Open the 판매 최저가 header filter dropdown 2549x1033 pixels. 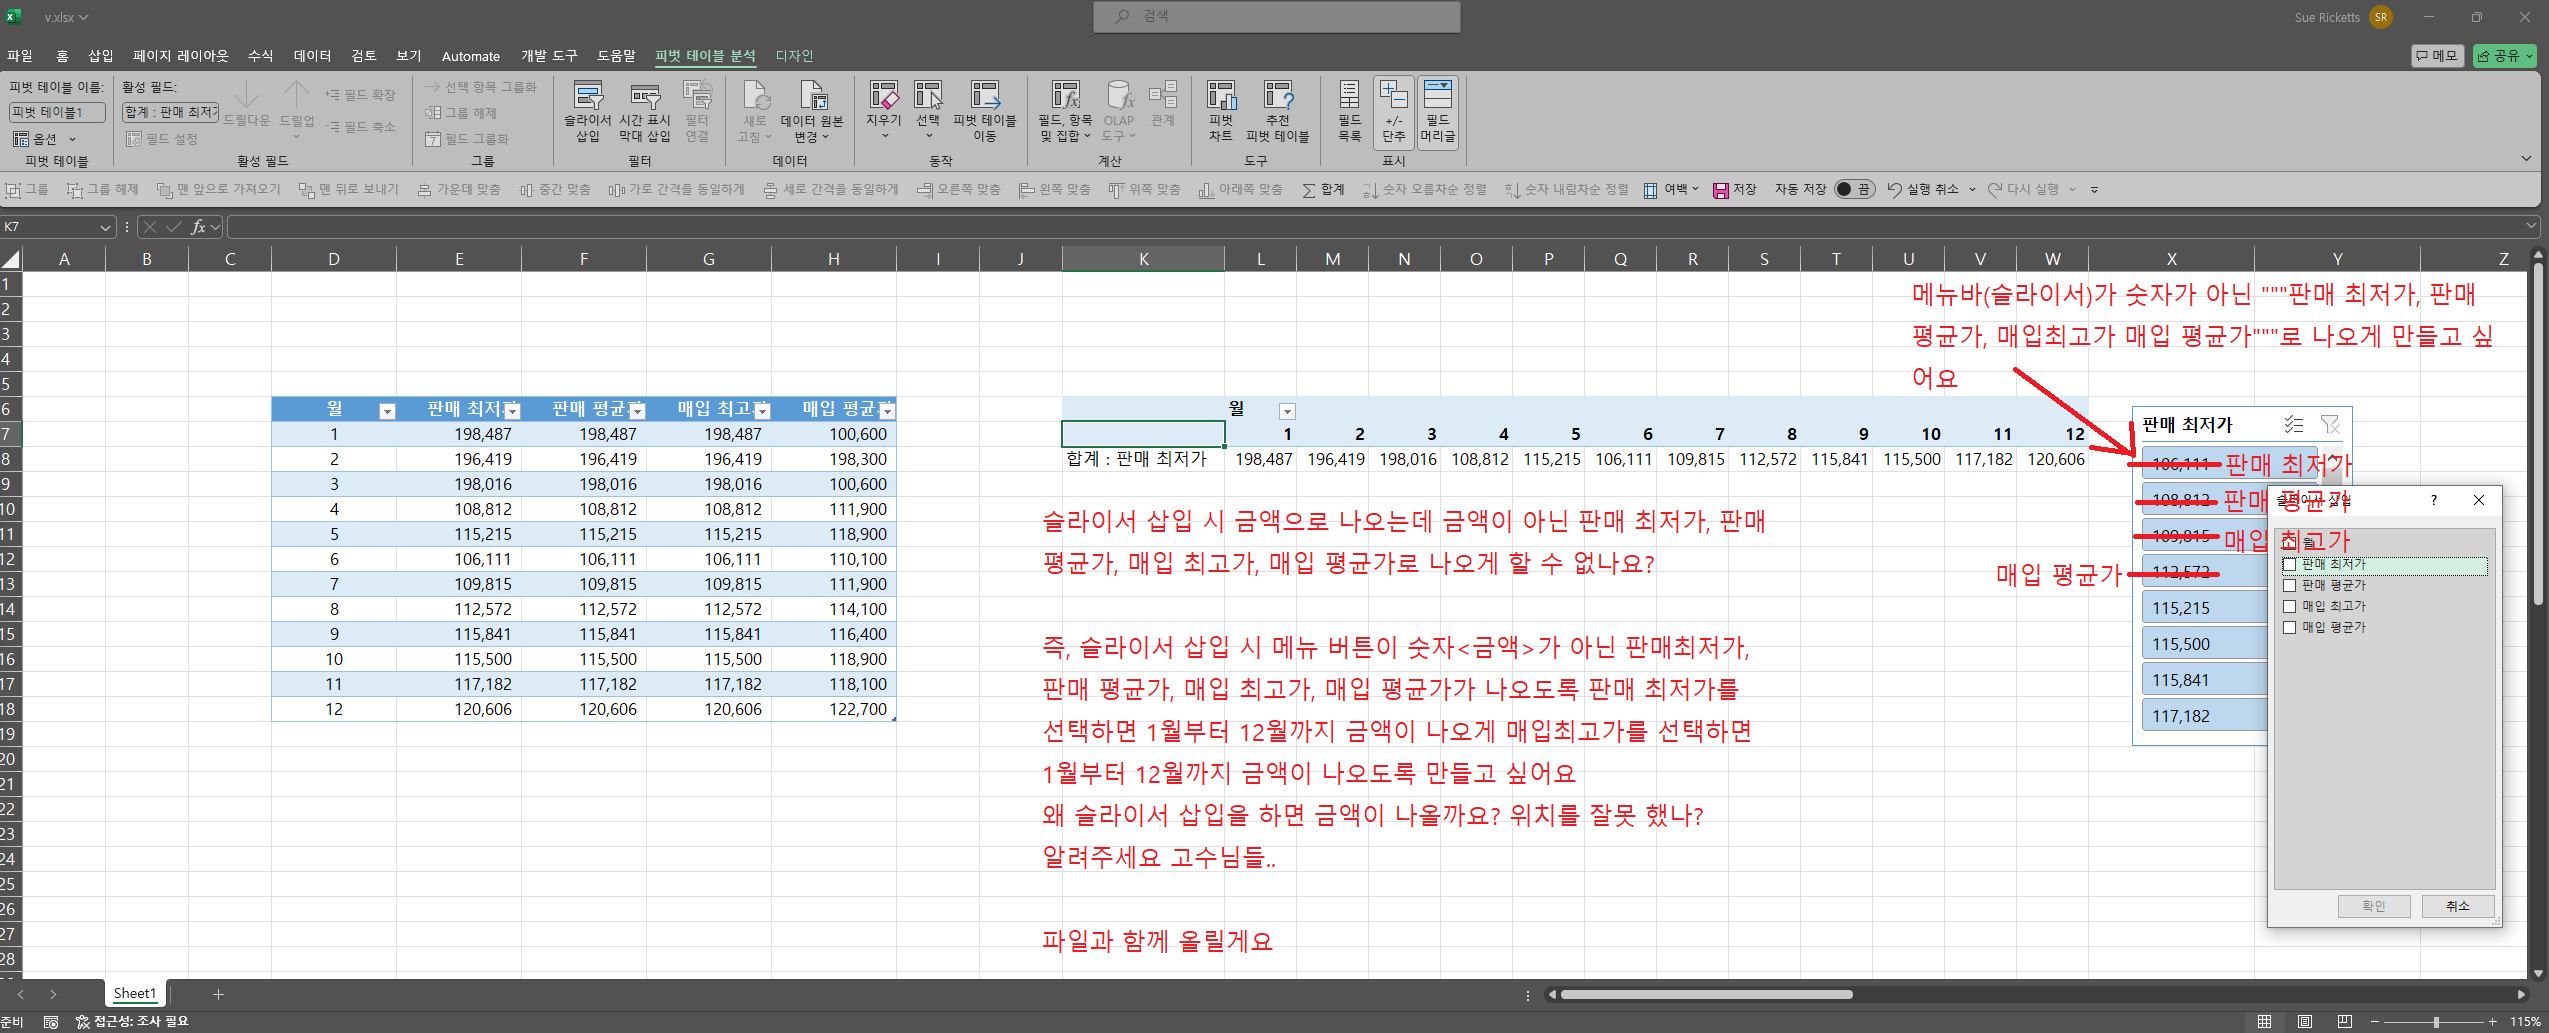tap(512, 411)
